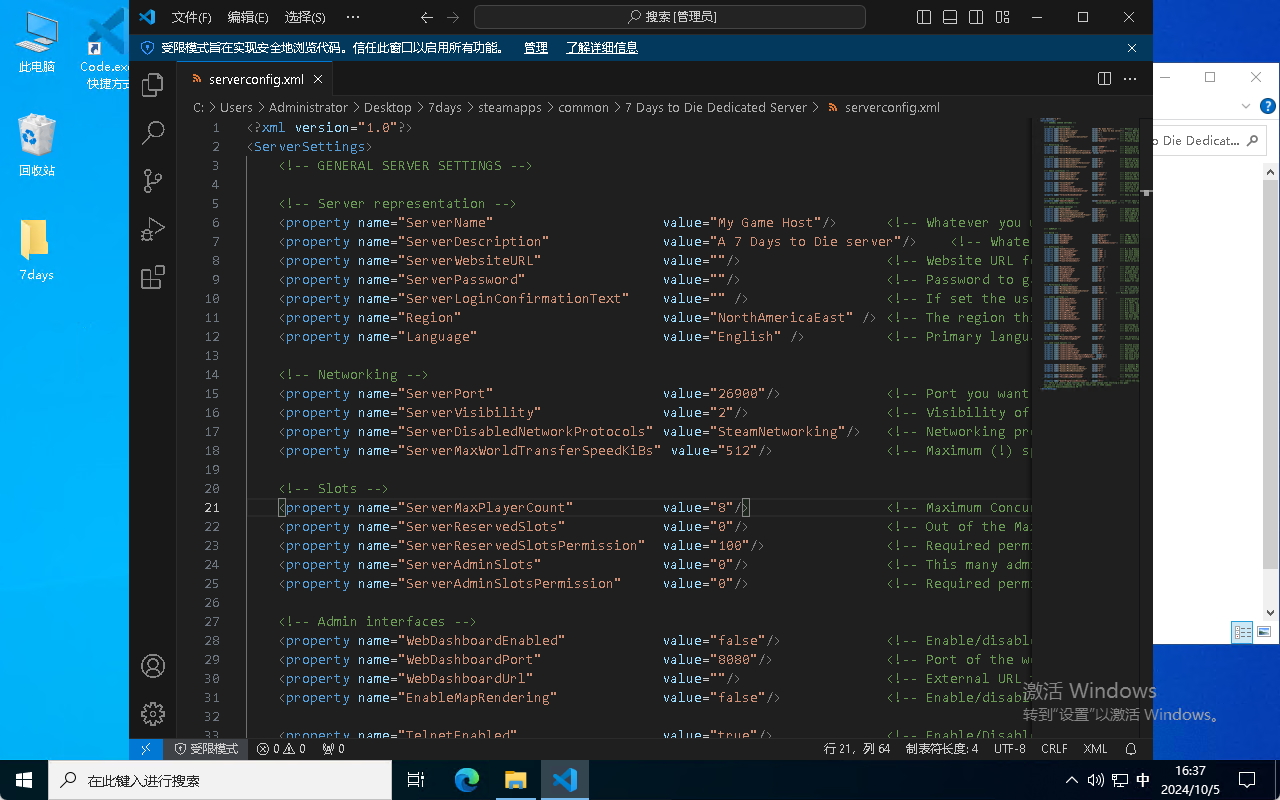Open the Run and Debug view

click(153, 229)
